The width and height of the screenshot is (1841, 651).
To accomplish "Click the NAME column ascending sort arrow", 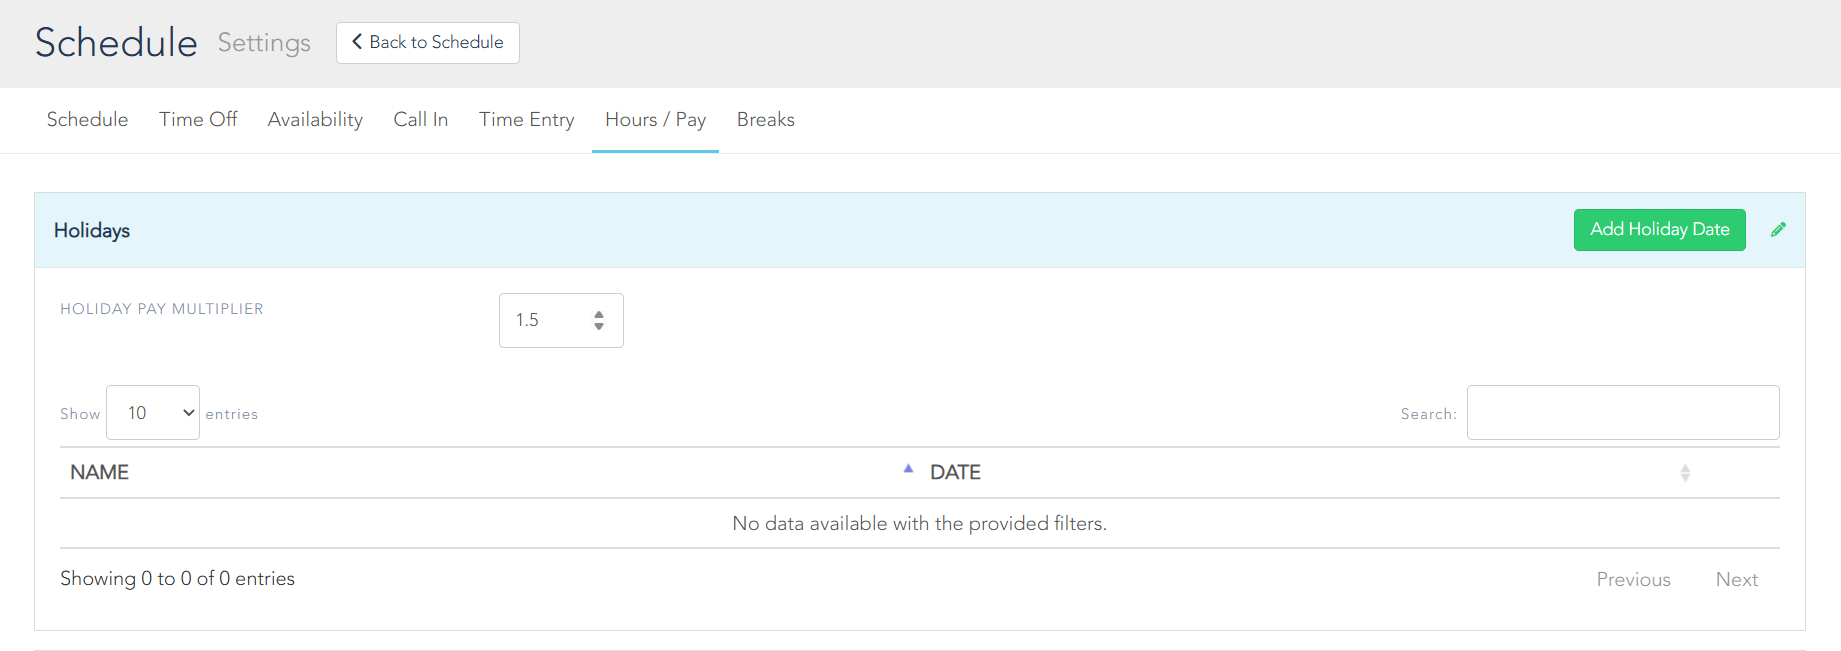I will point(908,469).
